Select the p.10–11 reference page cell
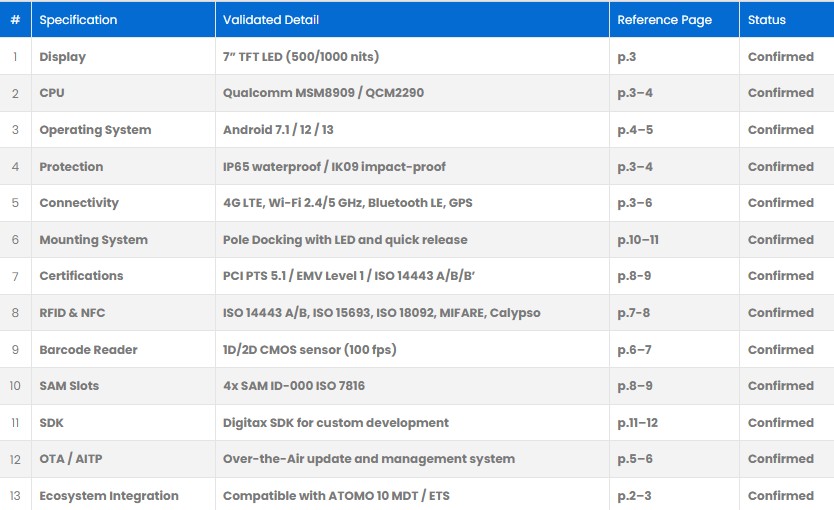Image resolution: width=834 pixels, height=510 pixels. (638, 240)
